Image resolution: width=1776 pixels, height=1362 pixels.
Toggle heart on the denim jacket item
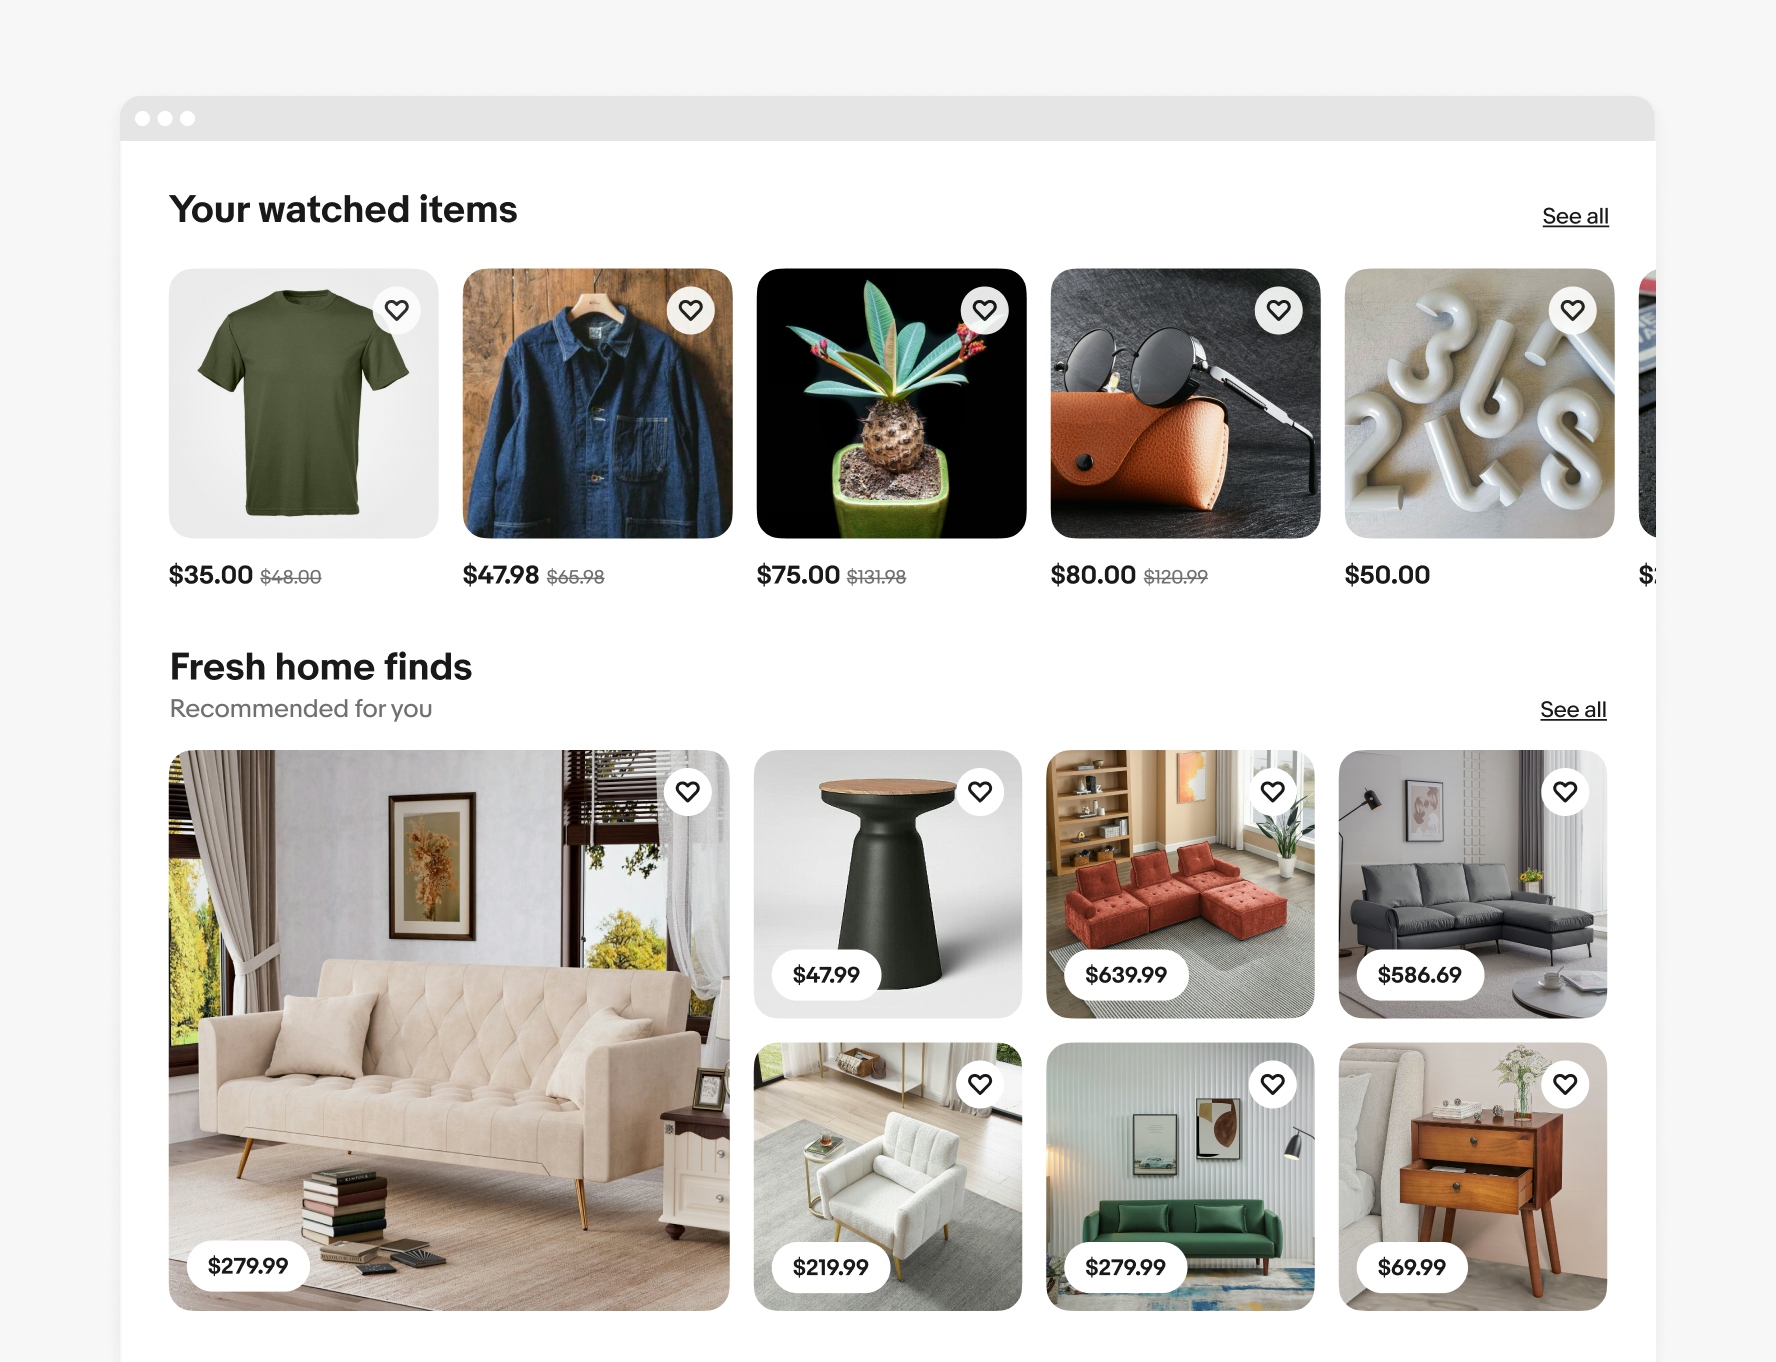tap(691, 310)
